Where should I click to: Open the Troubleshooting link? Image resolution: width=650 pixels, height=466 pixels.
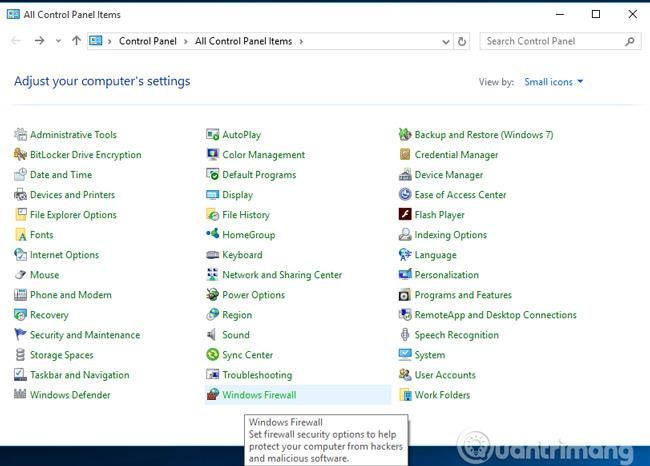(x=257, y=375)
